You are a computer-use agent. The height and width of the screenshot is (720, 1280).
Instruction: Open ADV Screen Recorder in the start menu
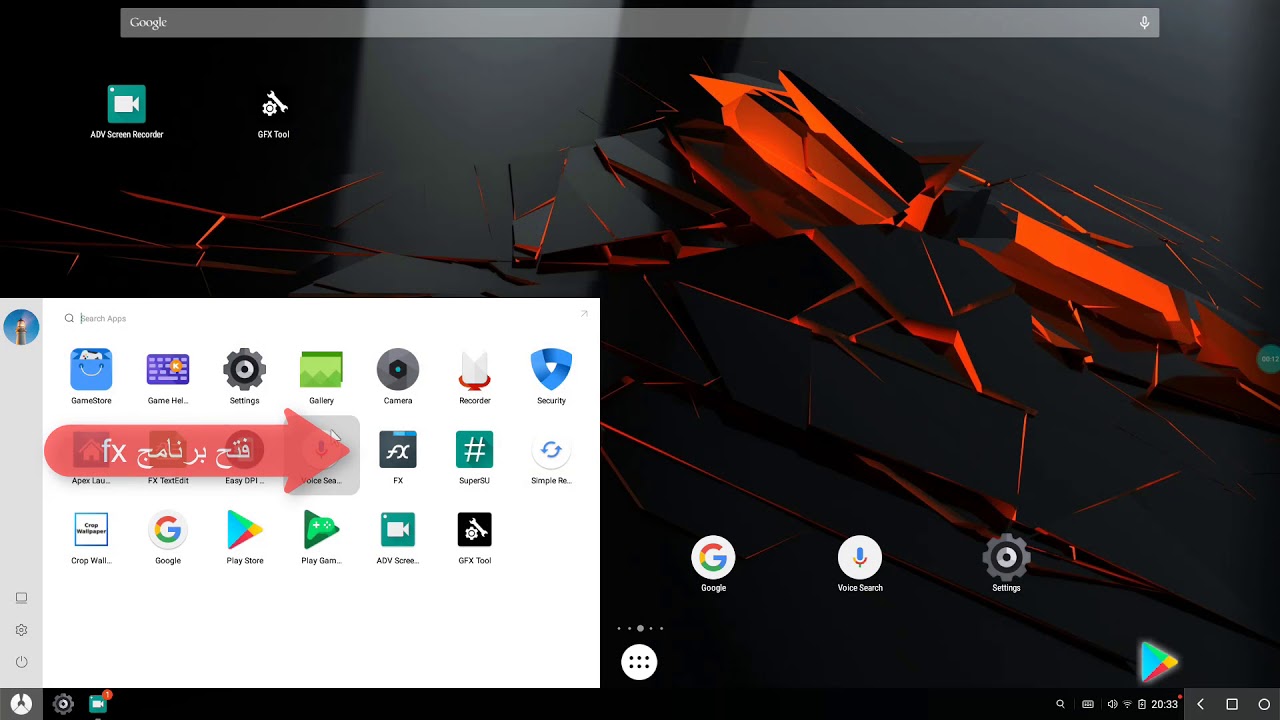[398, 537]
